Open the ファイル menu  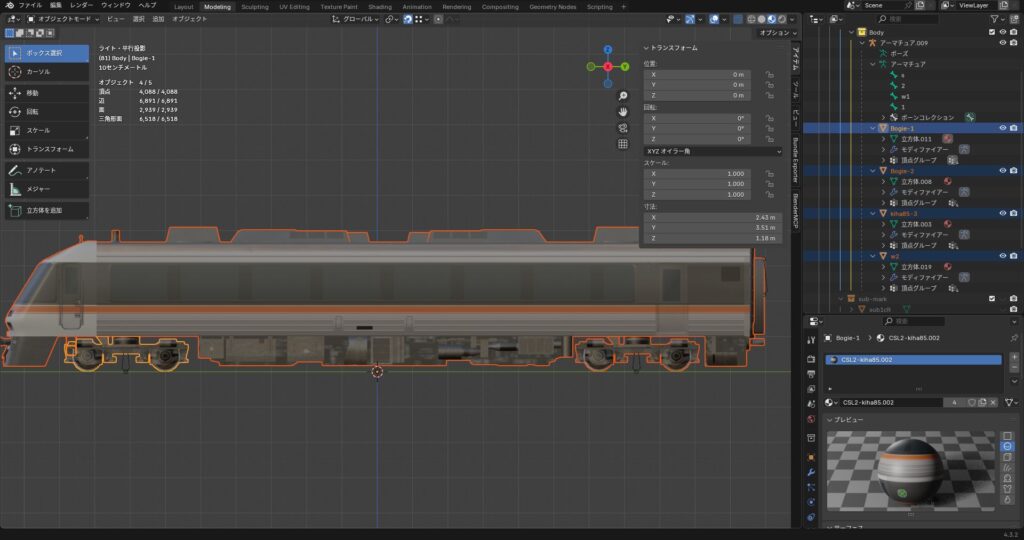[30, 6]
